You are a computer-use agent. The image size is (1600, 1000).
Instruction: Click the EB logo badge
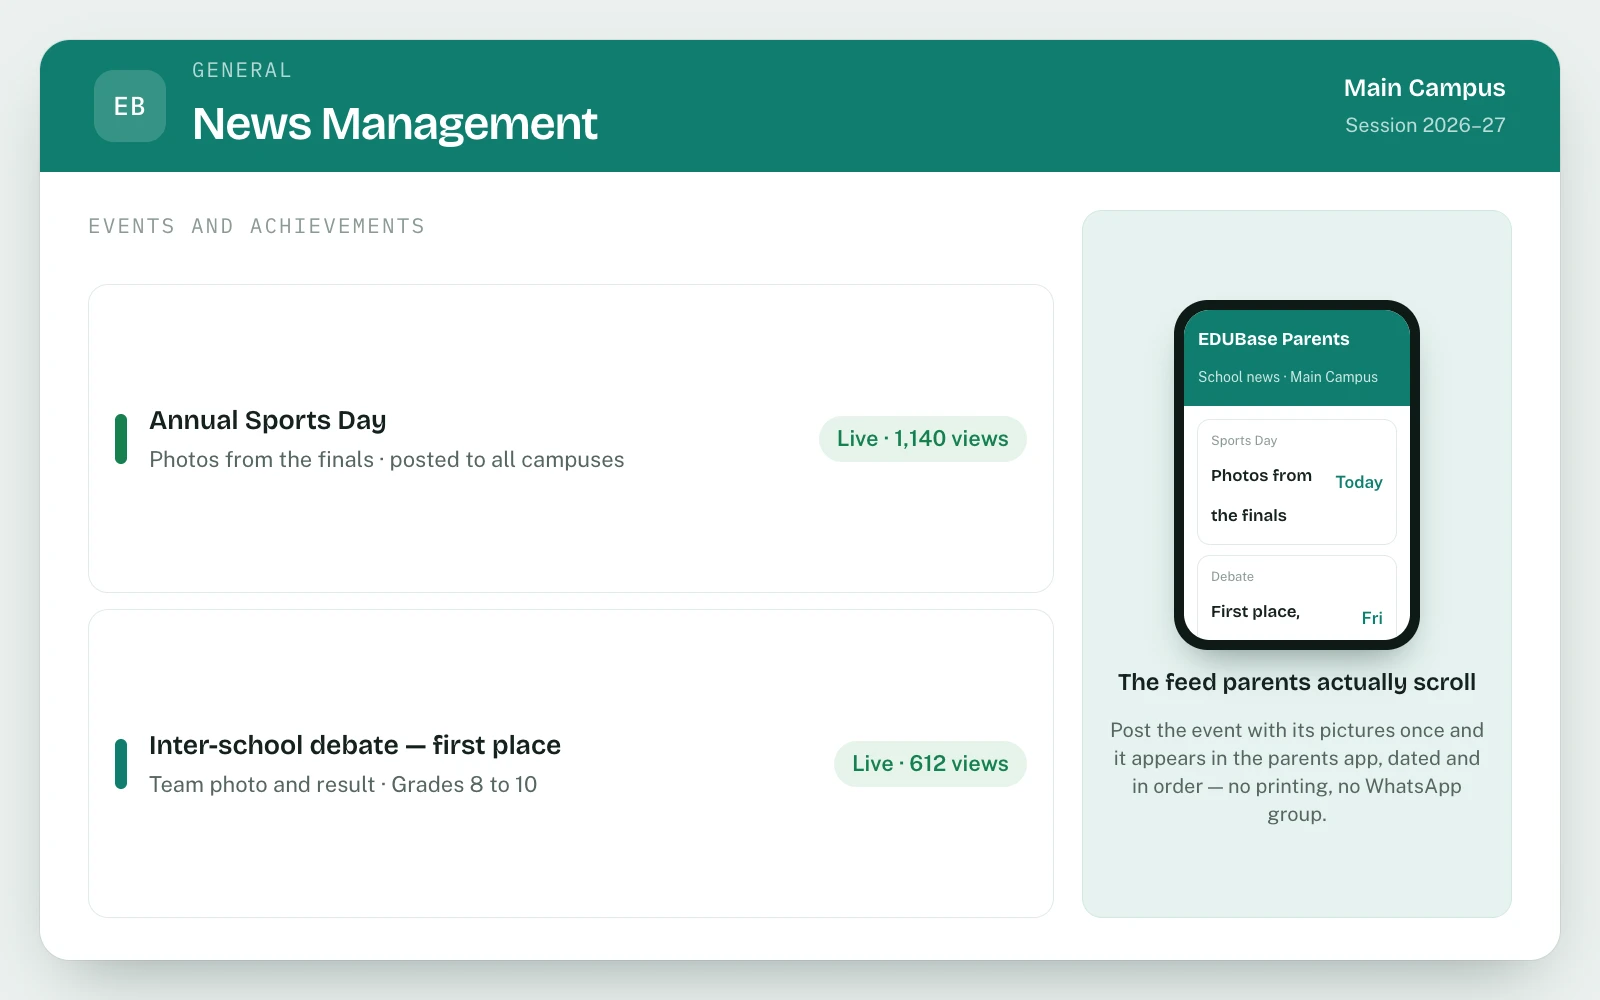click(130, 106)
